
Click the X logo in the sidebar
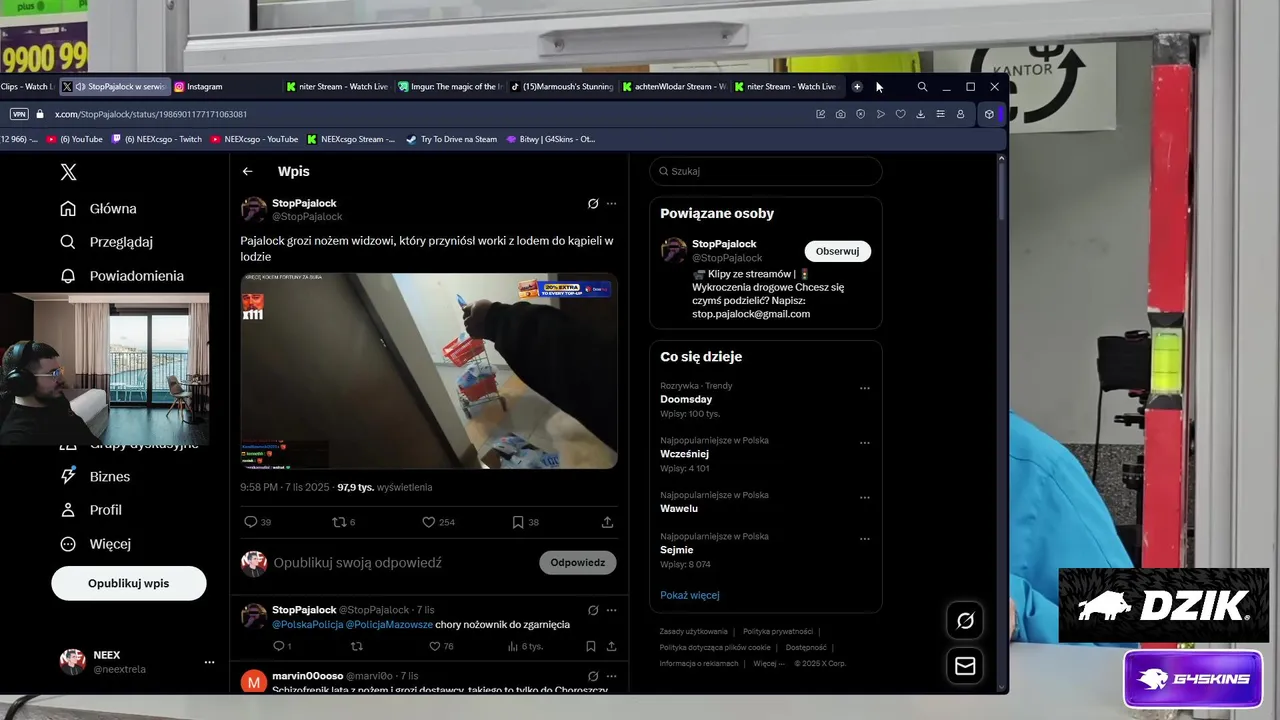tap(68, 172)
